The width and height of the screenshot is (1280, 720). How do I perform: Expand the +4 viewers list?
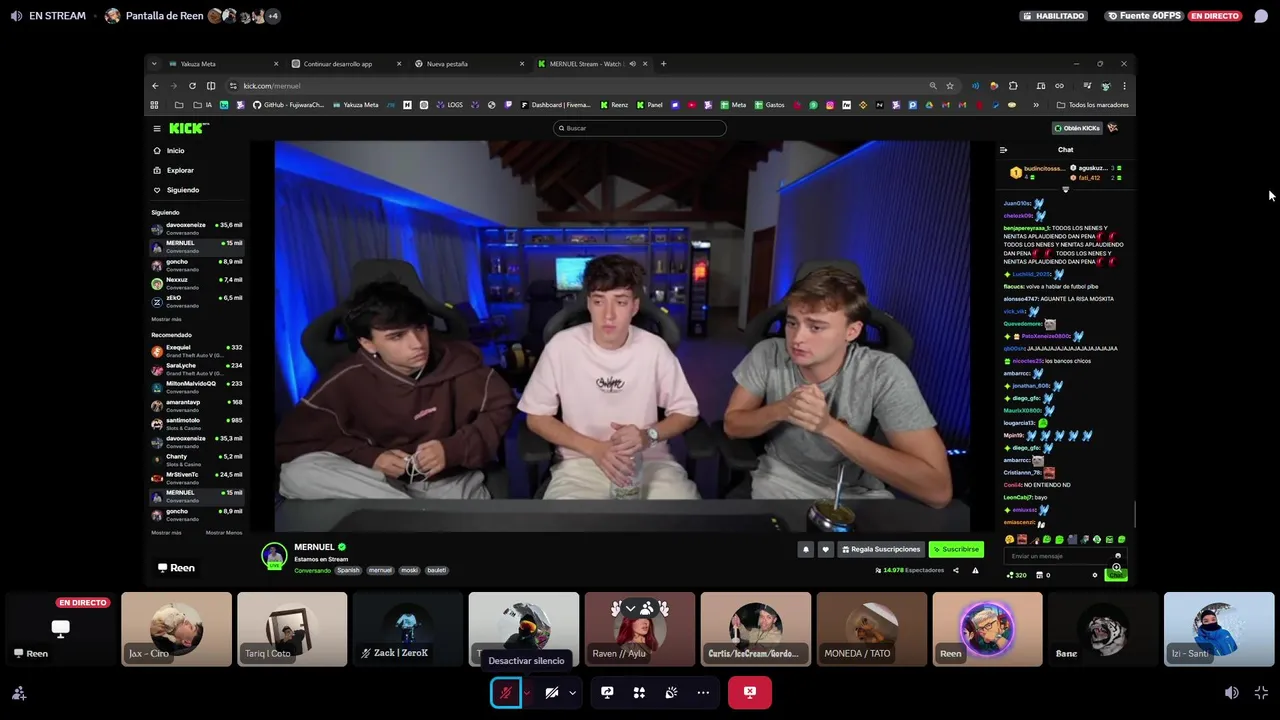[272, 16]
